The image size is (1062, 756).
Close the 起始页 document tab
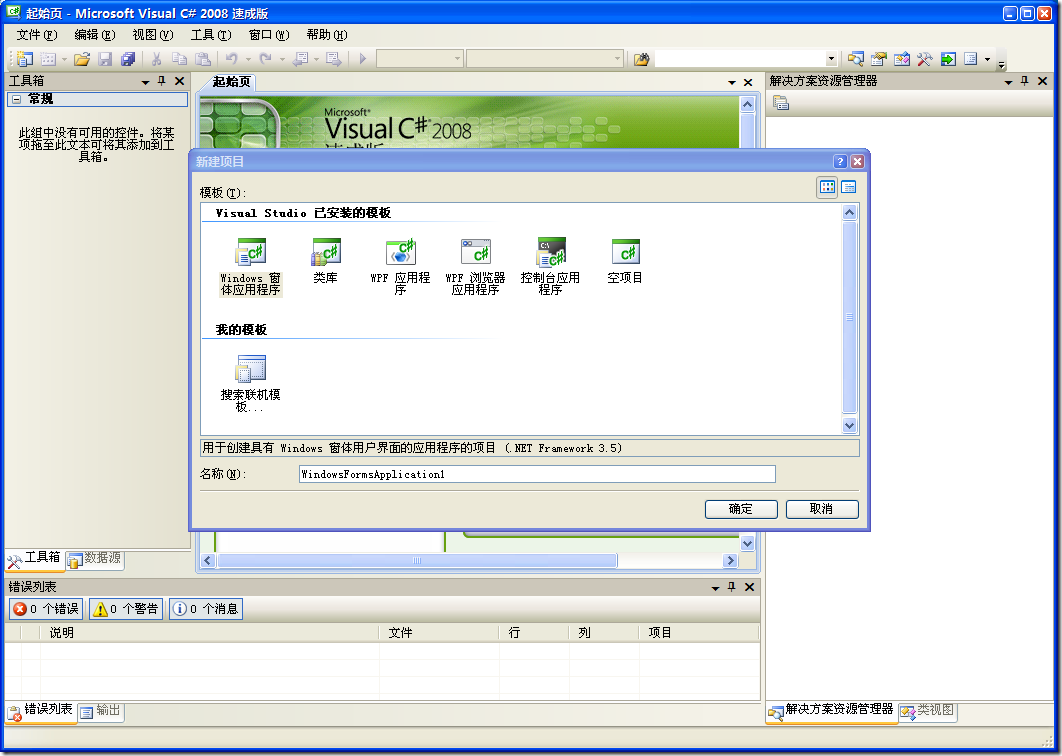tap(748, 83)
